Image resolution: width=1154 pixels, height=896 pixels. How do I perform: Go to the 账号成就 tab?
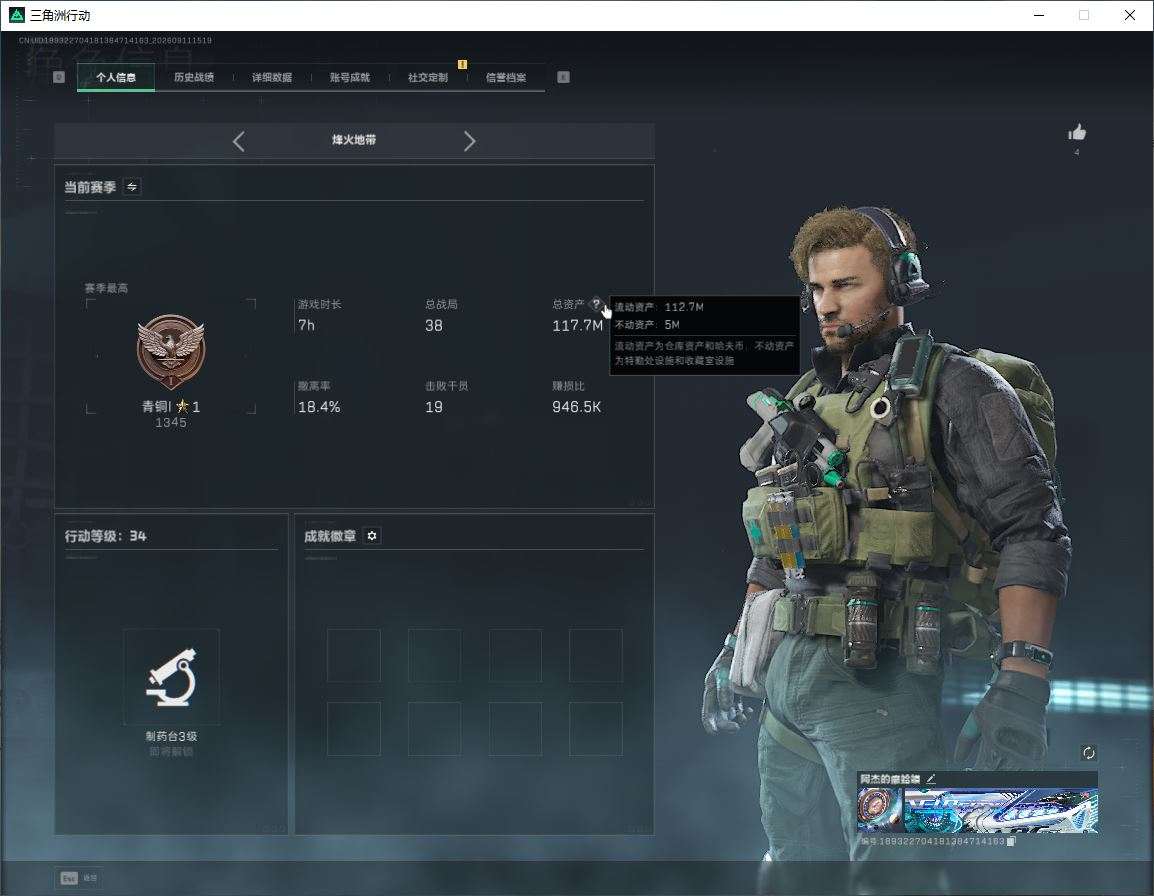[350, 77]
